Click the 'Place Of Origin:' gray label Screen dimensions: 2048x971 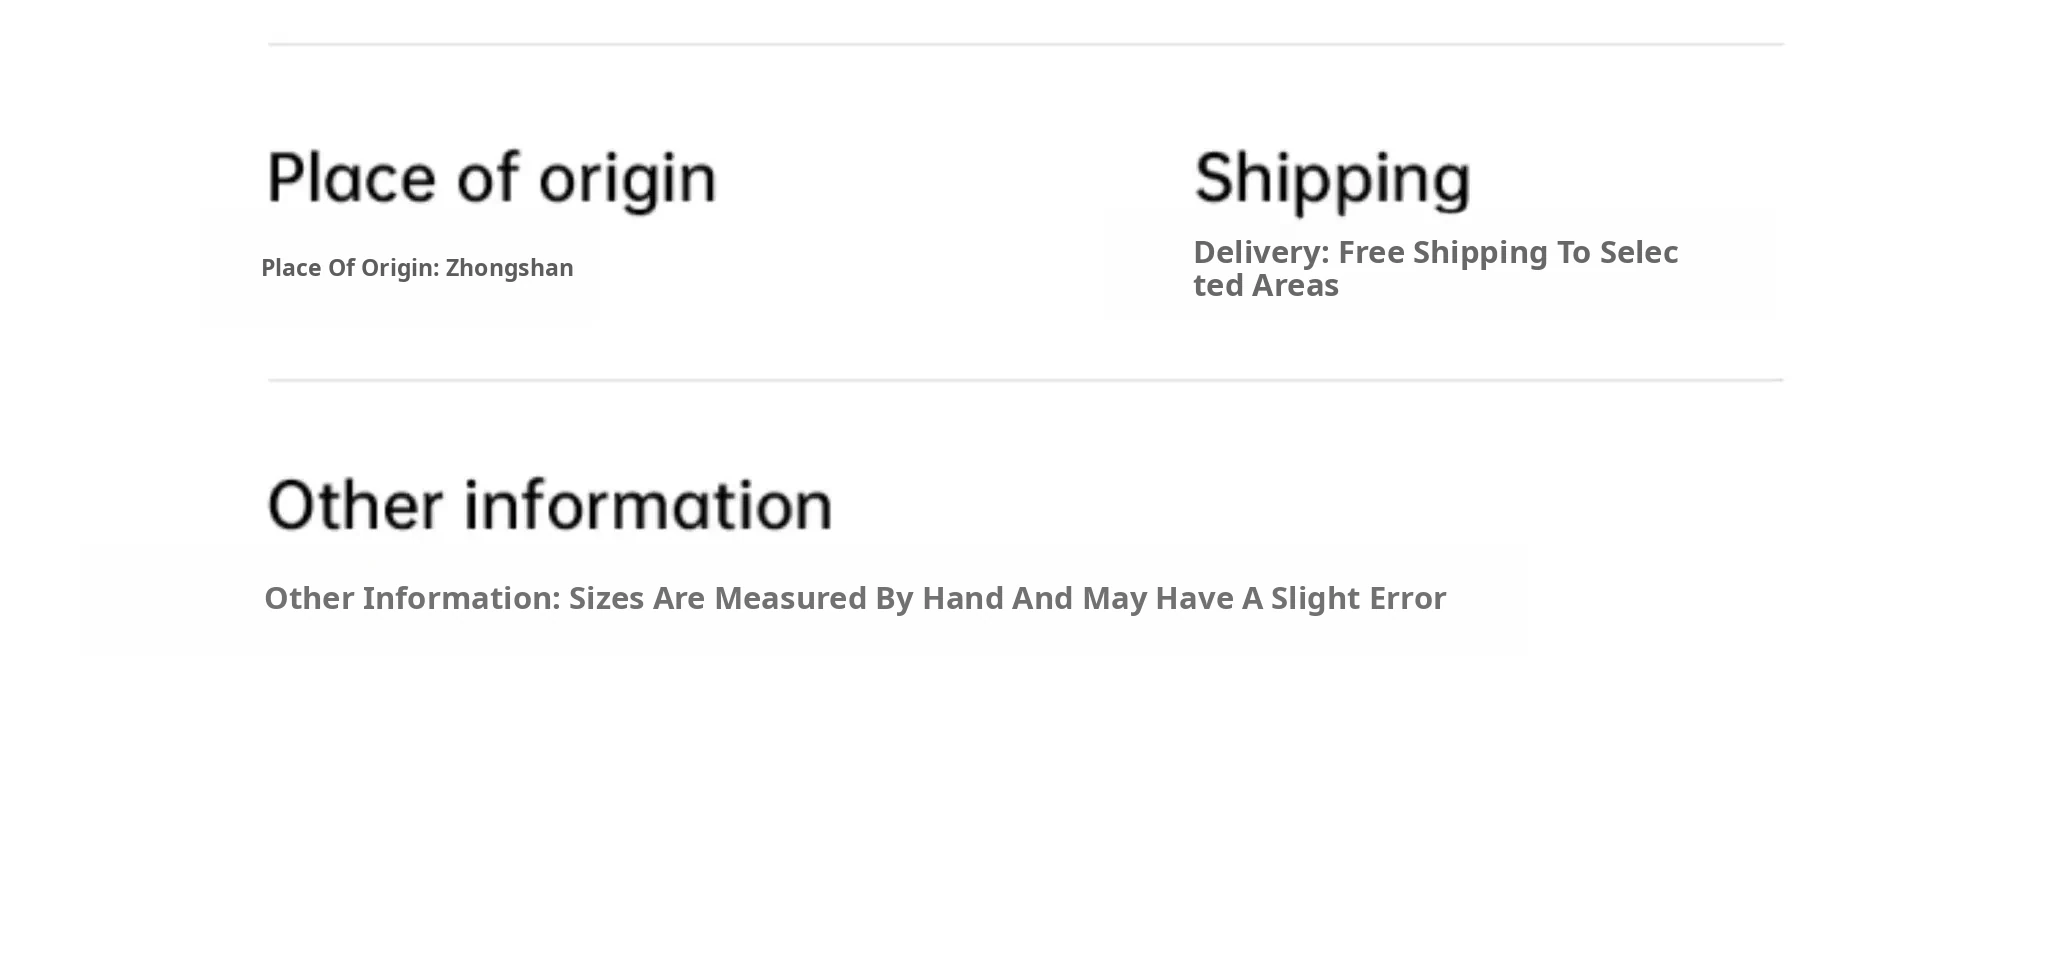350,268
